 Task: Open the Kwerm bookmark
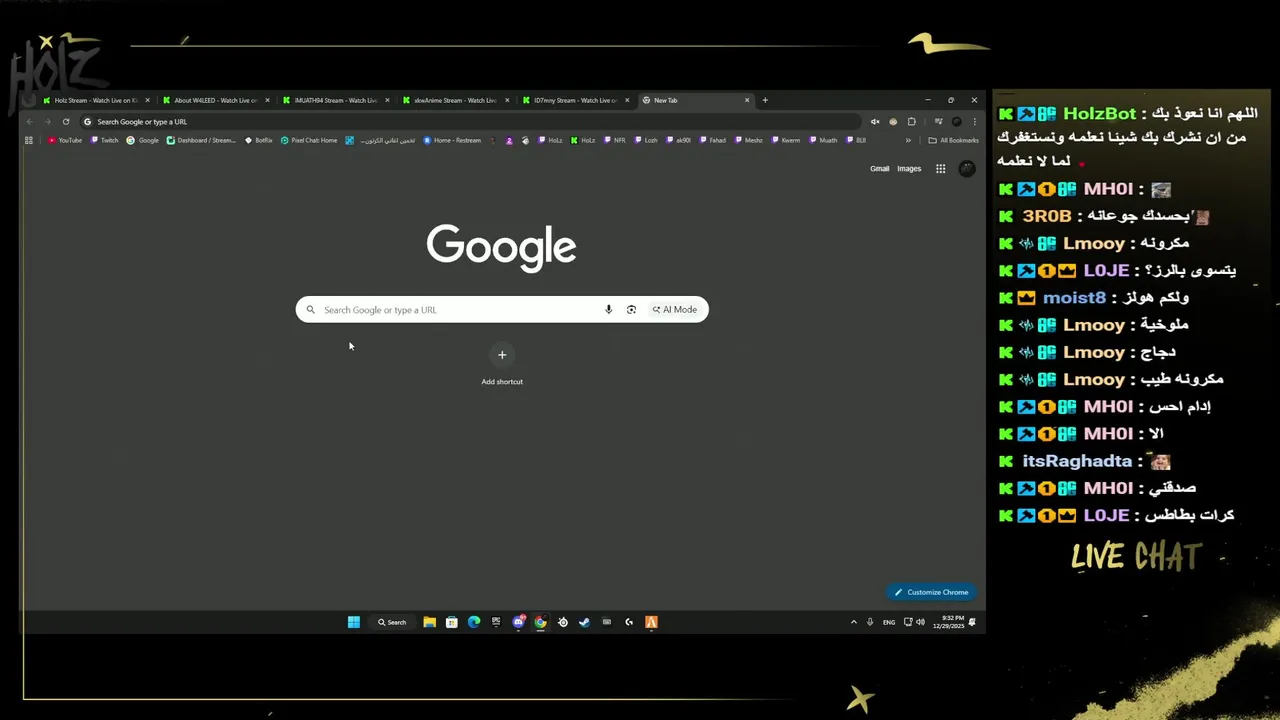pyautogui.click(x=785, y=141)
